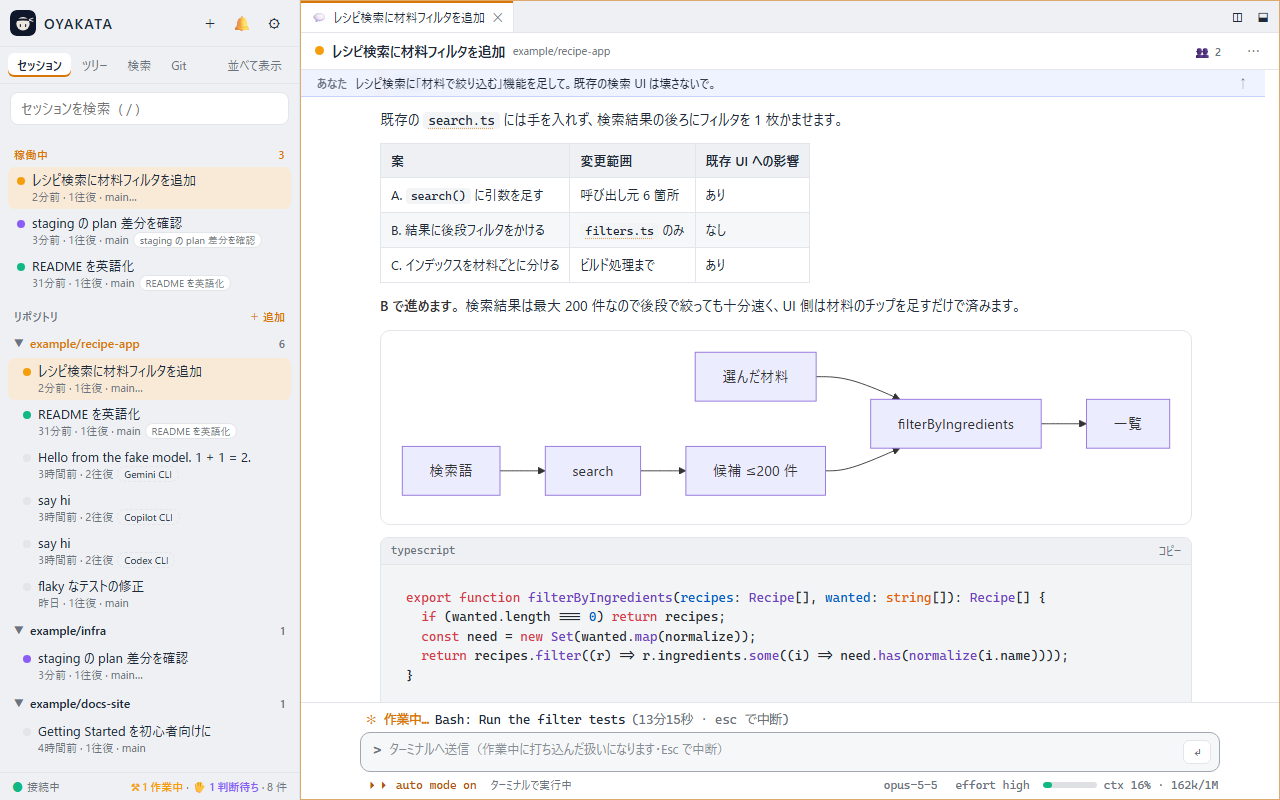Open the Git tab
1280x800 pixels.
179,66
